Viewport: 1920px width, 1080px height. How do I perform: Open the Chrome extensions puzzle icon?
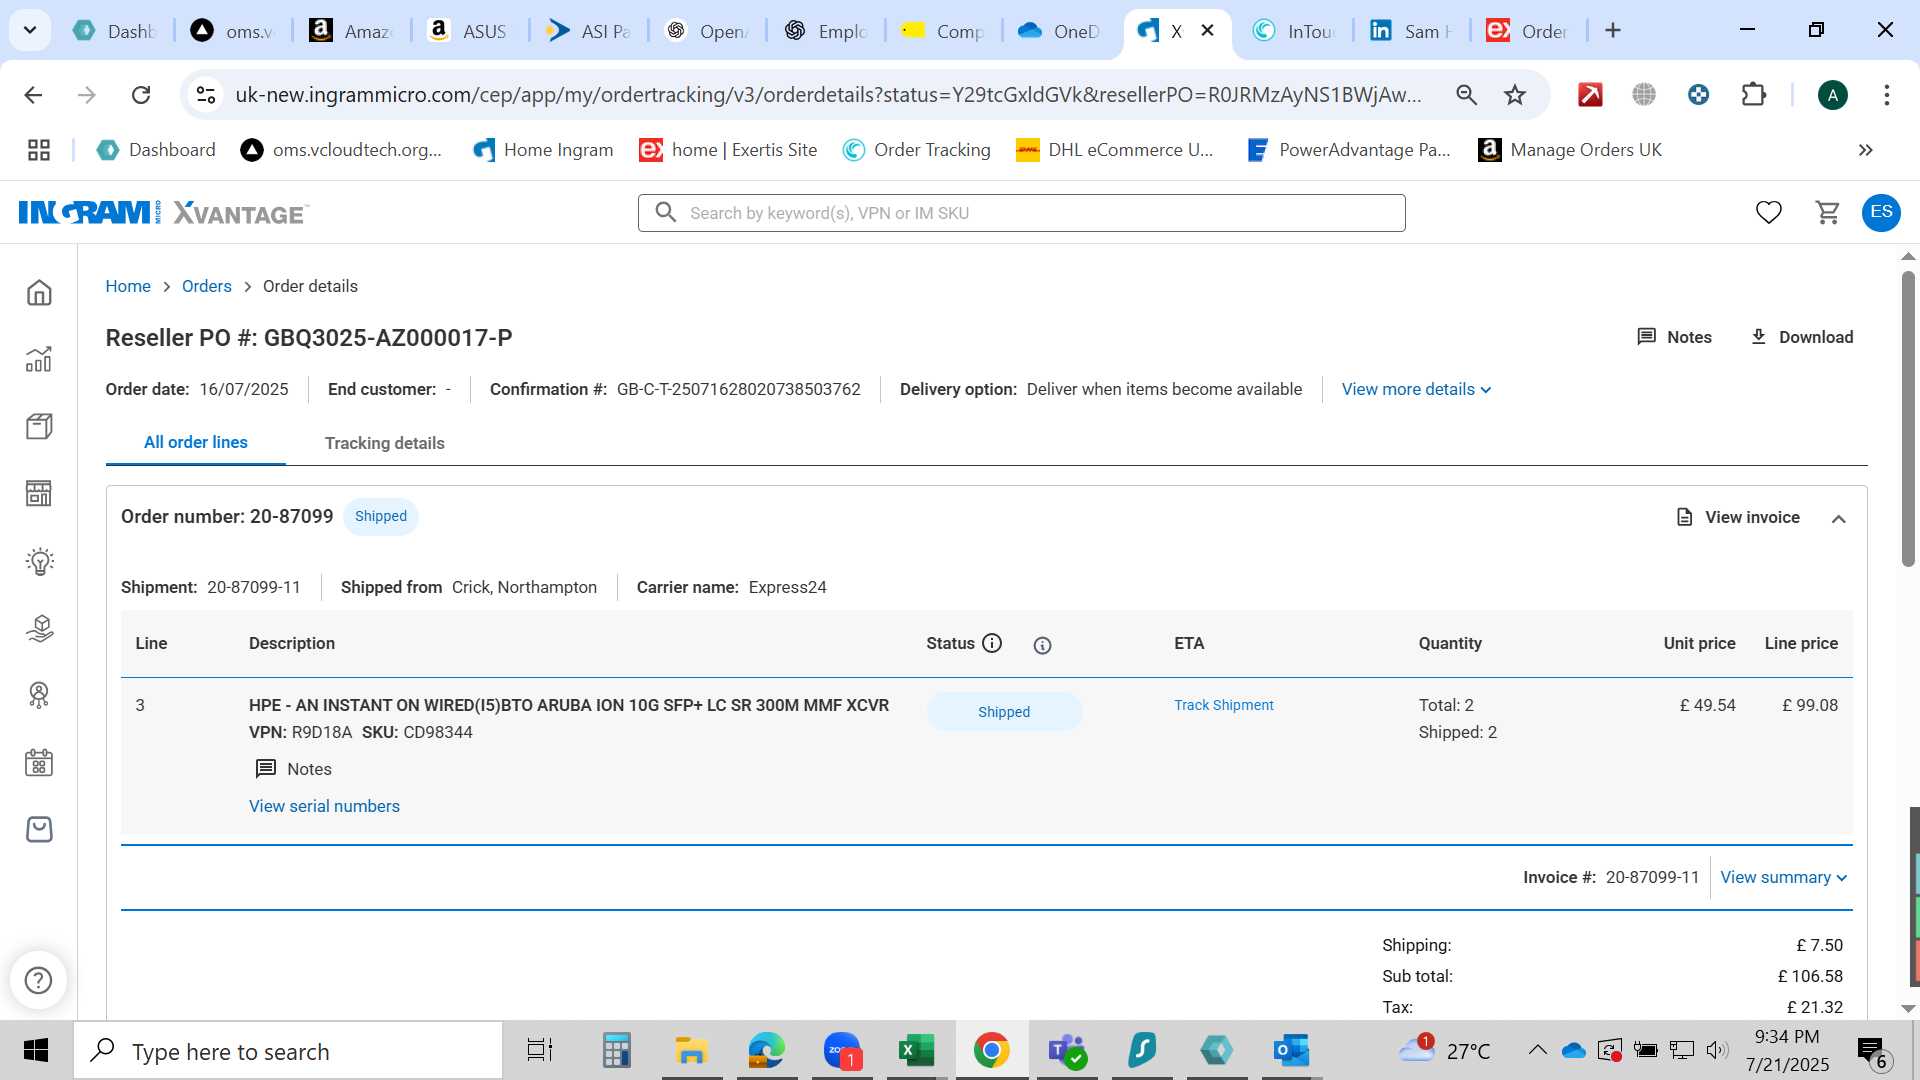[x=1753, y=95]
